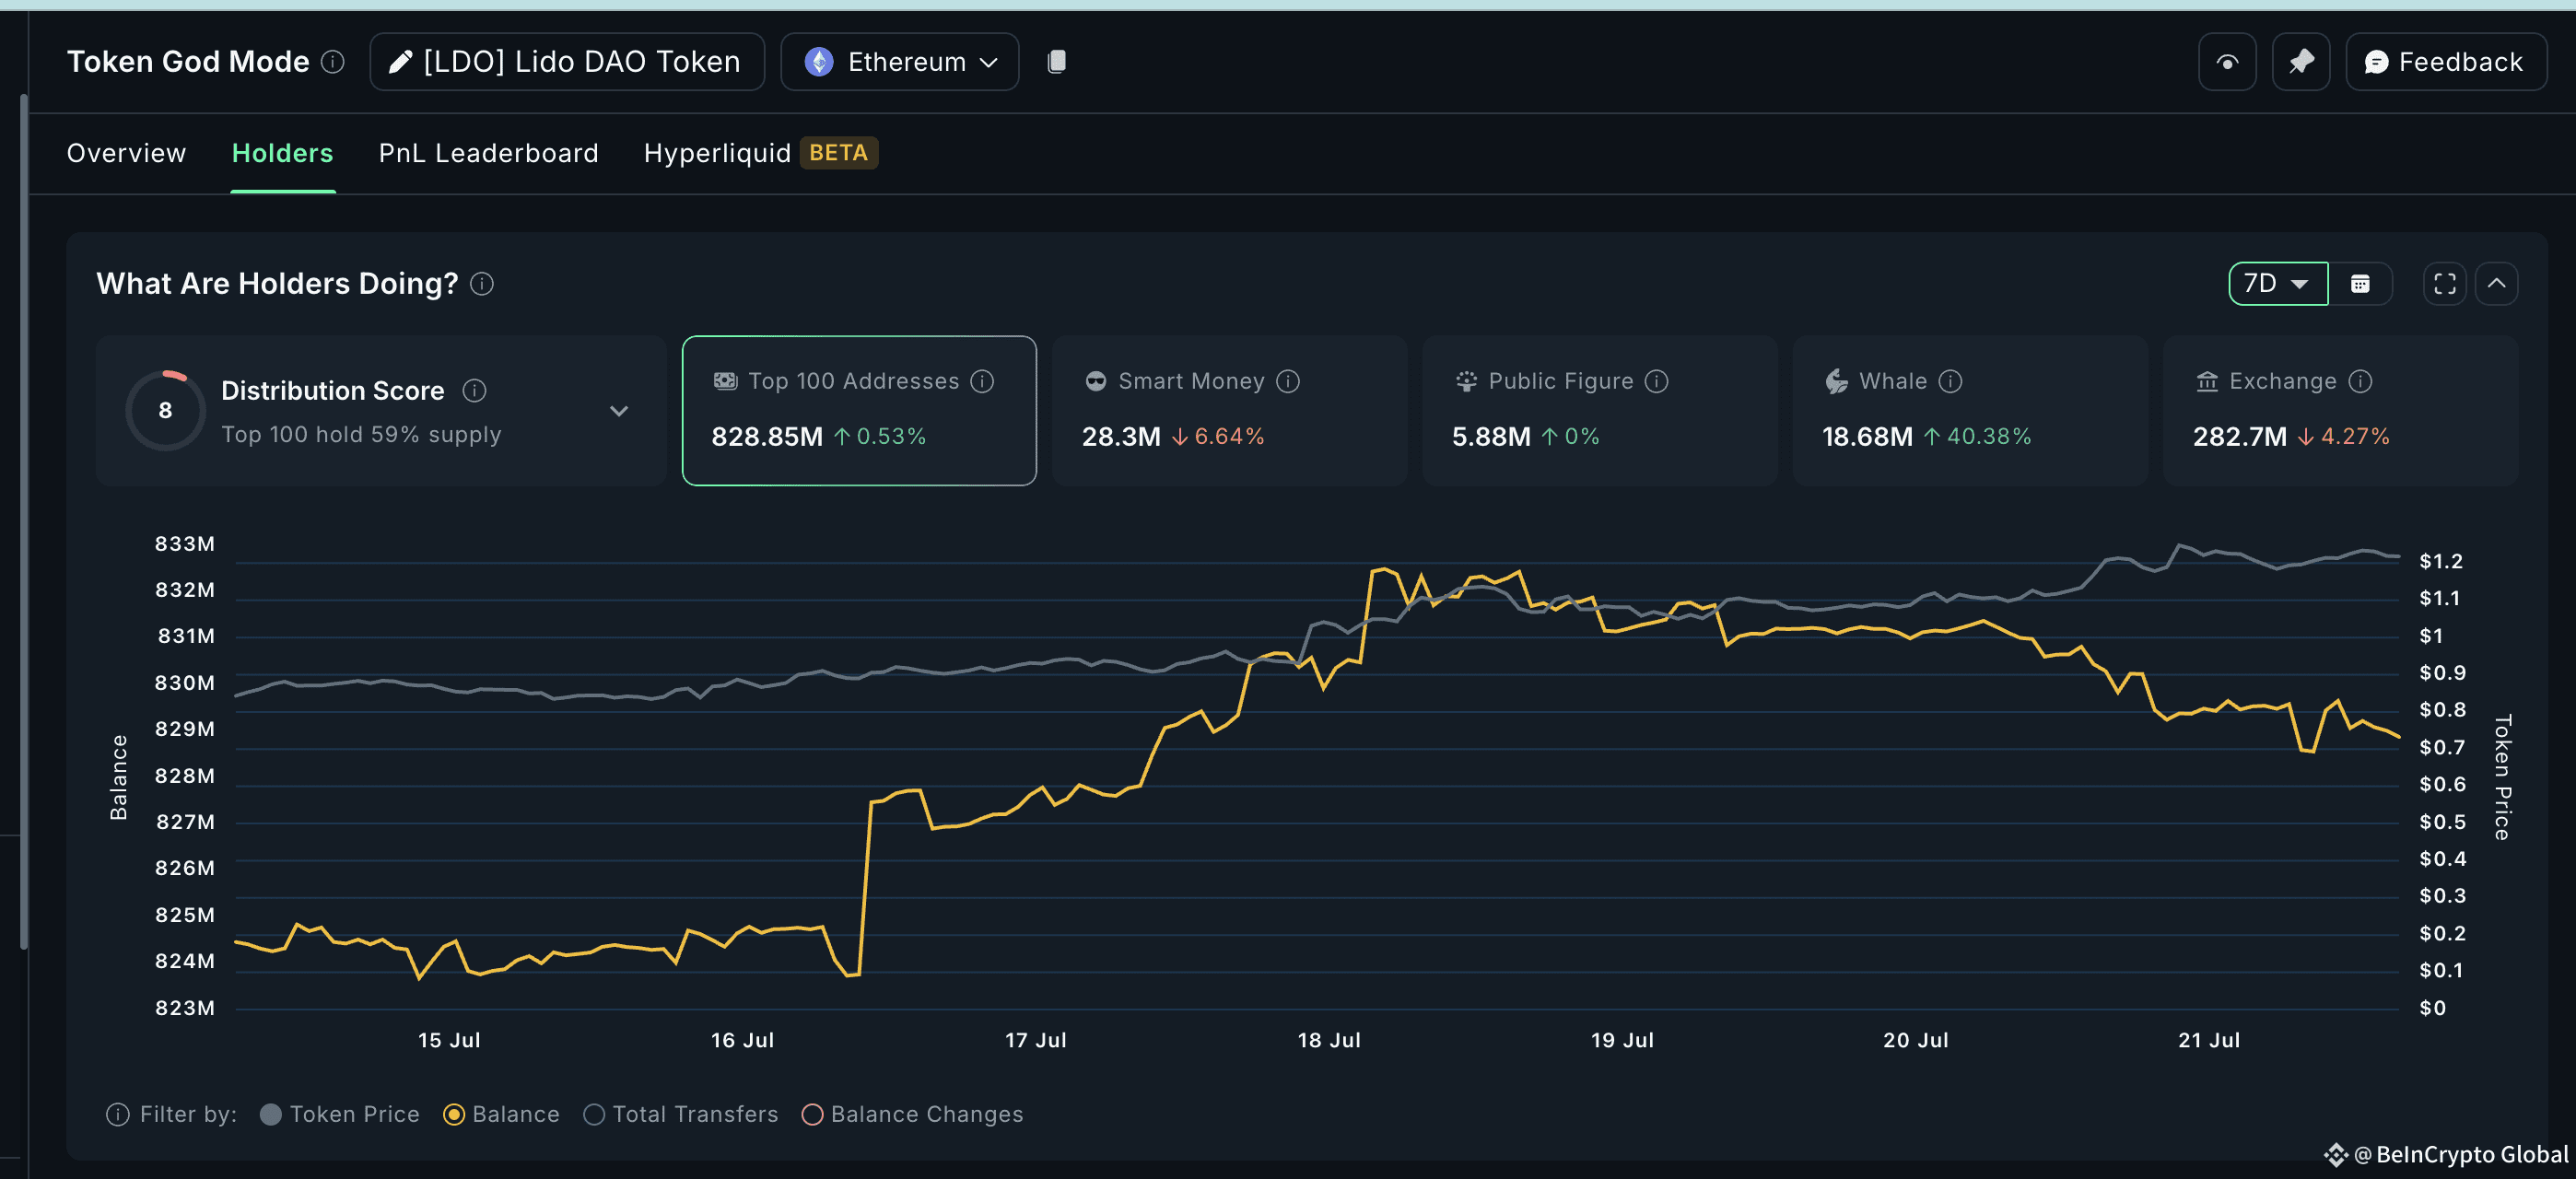Click the $1.2 token price axis label

click(2441, 561)
